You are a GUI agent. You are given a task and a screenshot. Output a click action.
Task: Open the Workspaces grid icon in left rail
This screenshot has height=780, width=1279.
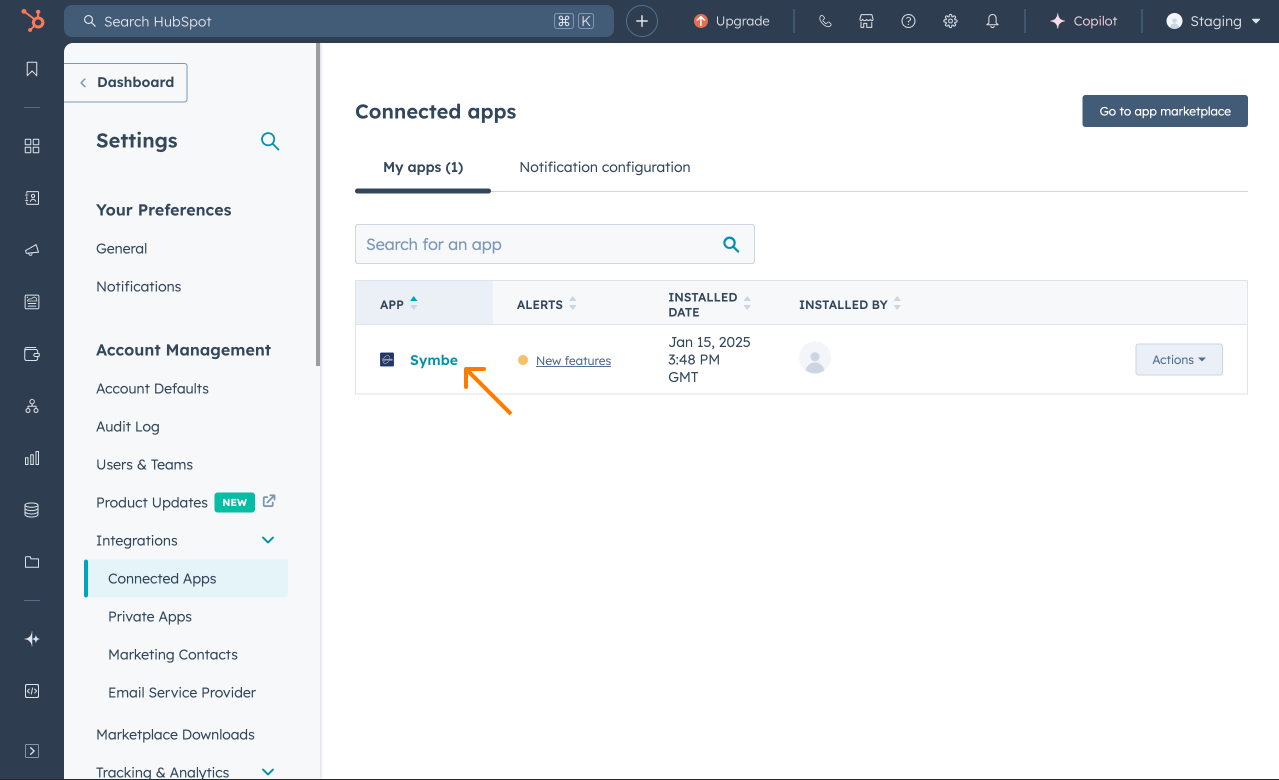coord(32,146)
